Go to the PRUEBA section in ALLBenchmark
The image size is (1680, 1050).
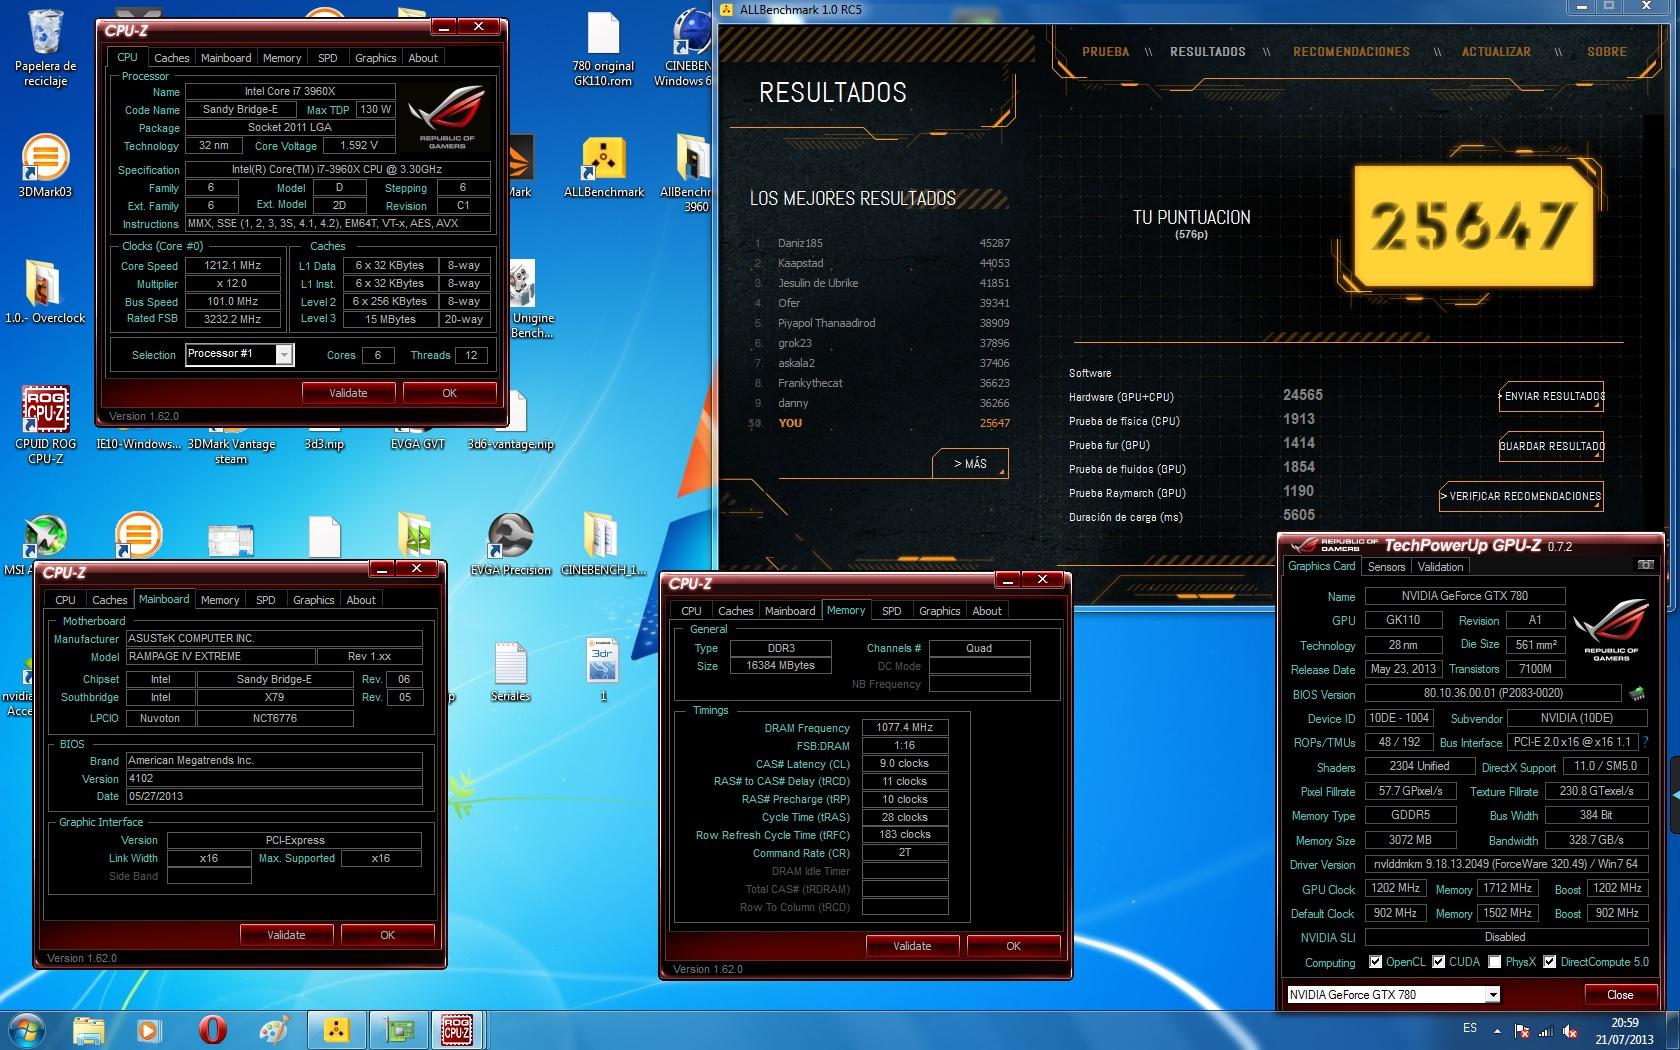coord(1105,51)
